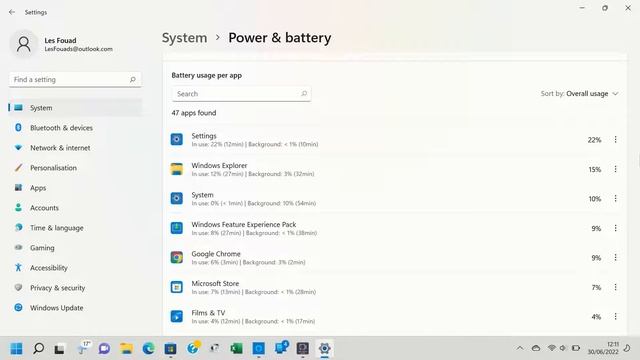Click the battery usage Search field

click(x=241, y=93)
